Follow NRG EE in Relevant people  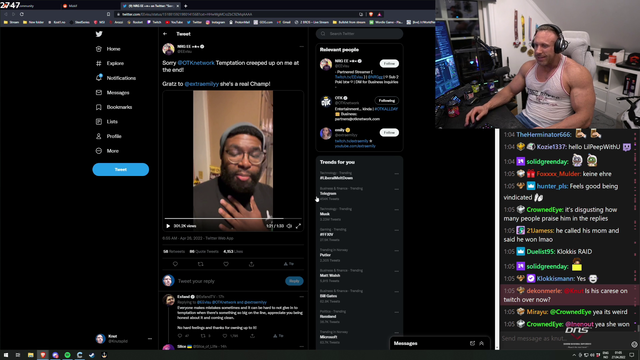pos(389,64)
